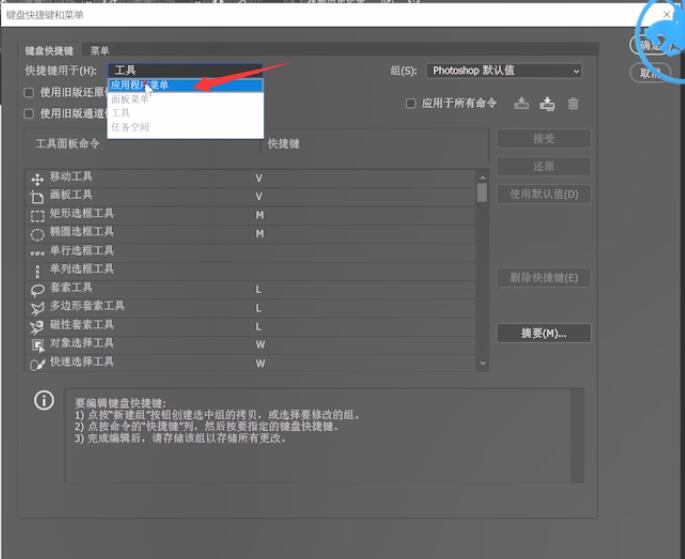Screen dimensions: 685x559
Task: Open the 快捷键用于 dropdown showing 工具
Action: click(185, 70)
